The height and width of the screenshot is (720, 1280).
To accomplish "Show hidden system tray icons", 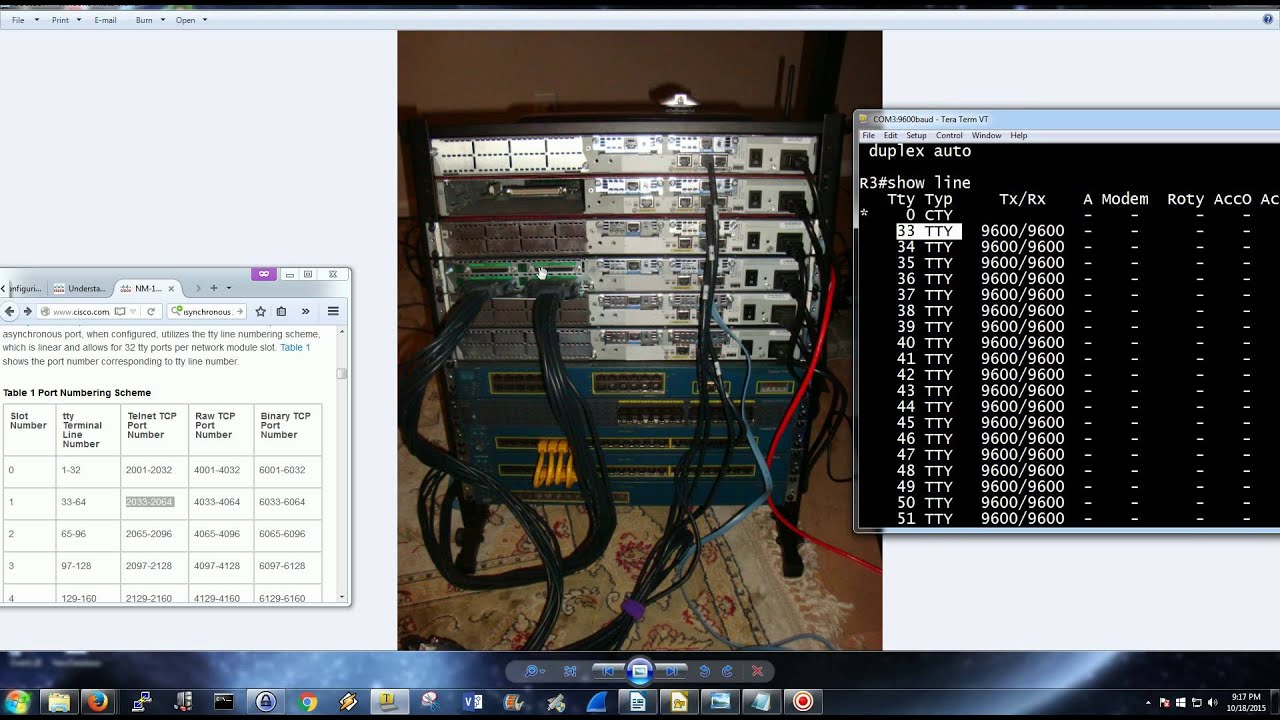I will [x=1148, y=702].
